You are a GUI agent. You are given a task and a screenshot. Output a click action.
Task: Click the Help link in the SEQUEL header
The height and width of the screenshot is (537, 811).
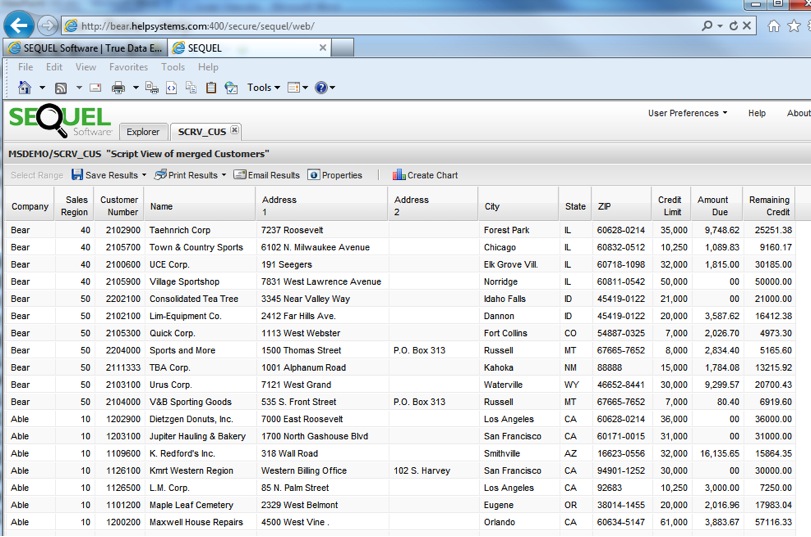pos(757,113)
